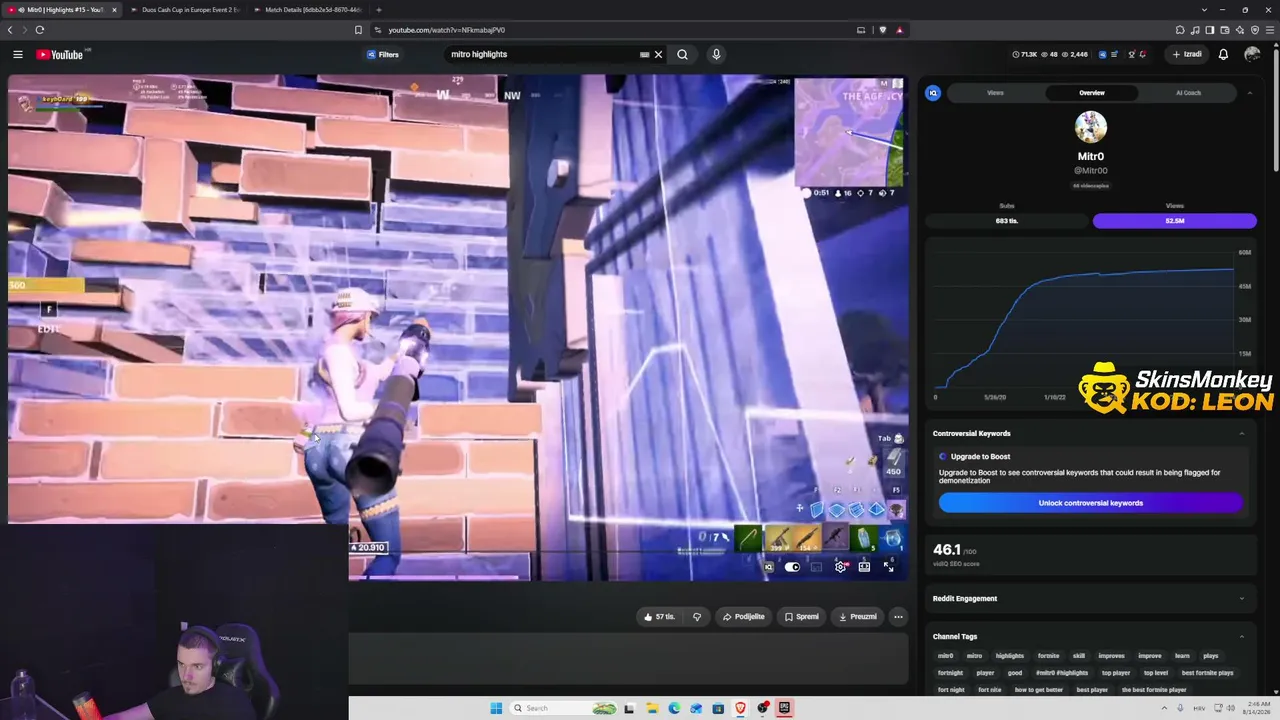Open Brave browser from the taskbar
This screenshot has height=720, width=1280.
click(x=740, y=709)
